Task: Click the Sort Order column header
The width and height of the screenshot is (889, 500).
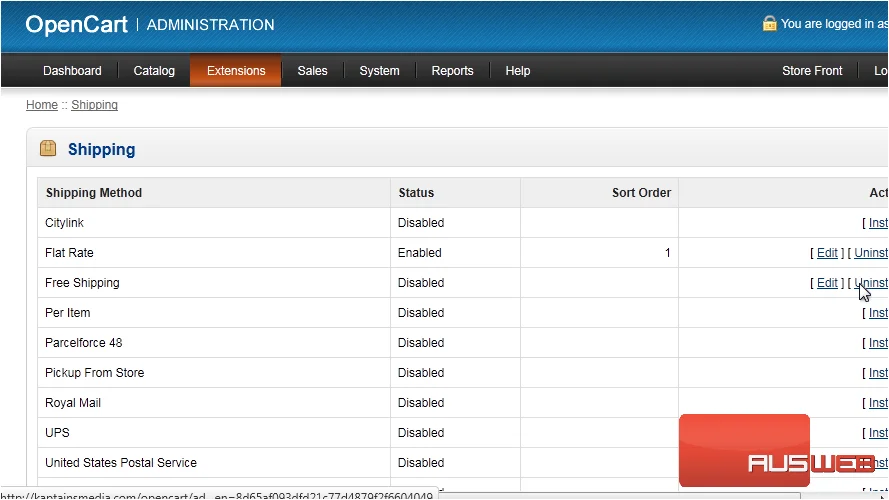Action: click(641, 193)
